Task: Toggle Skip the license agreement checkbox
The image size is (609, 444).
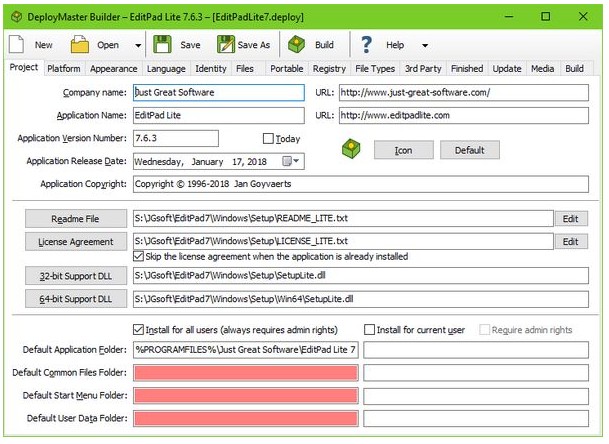Action: click(138, 256)
